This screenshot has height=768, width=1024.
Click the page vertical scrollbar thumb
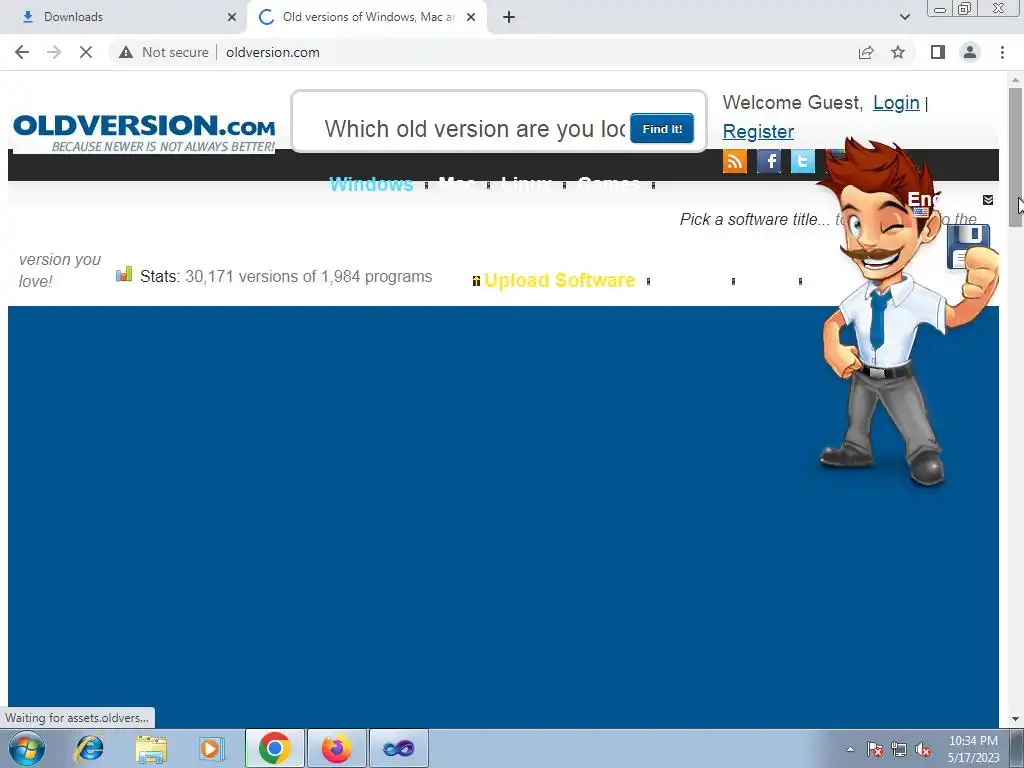point(1015,157)
